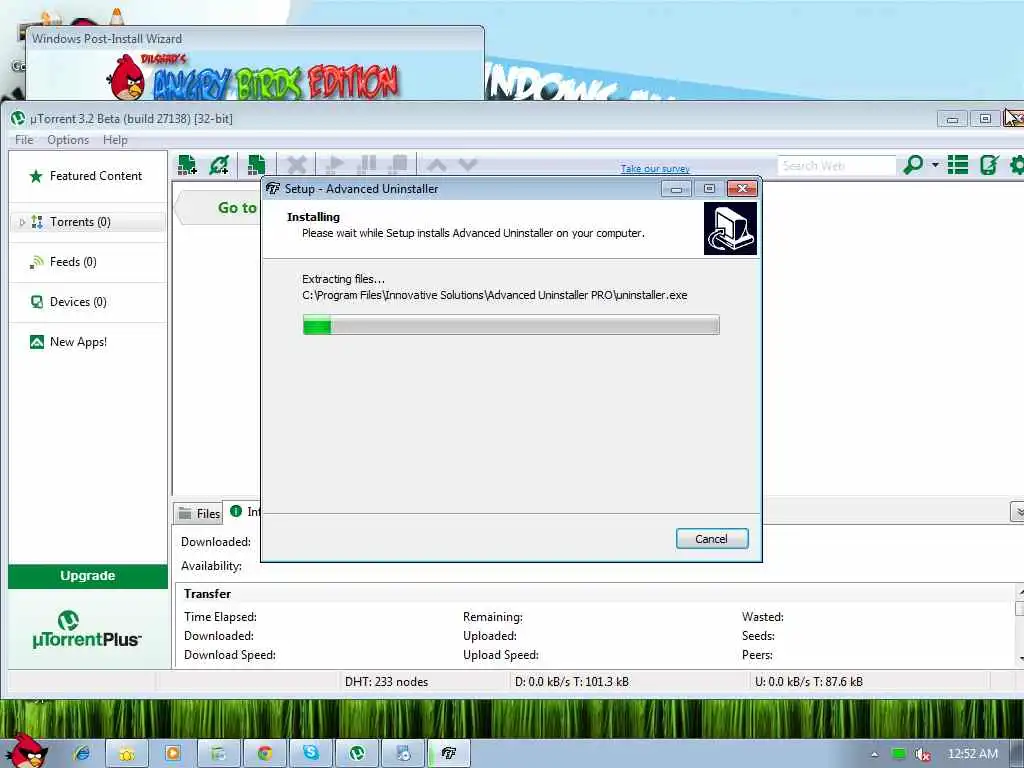Click the Setup installer taskbar icon

click(x=449, y=754)
